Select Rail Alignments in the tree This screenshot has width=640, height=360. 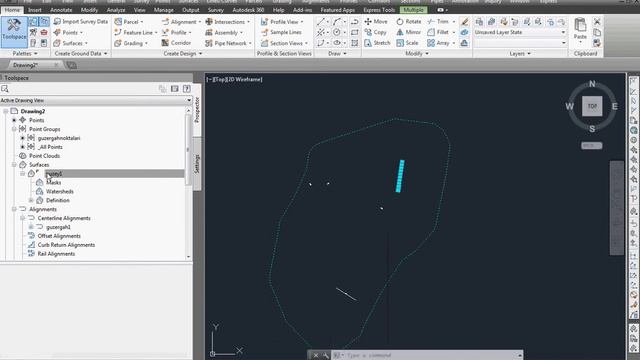click(x=56, y=254)
